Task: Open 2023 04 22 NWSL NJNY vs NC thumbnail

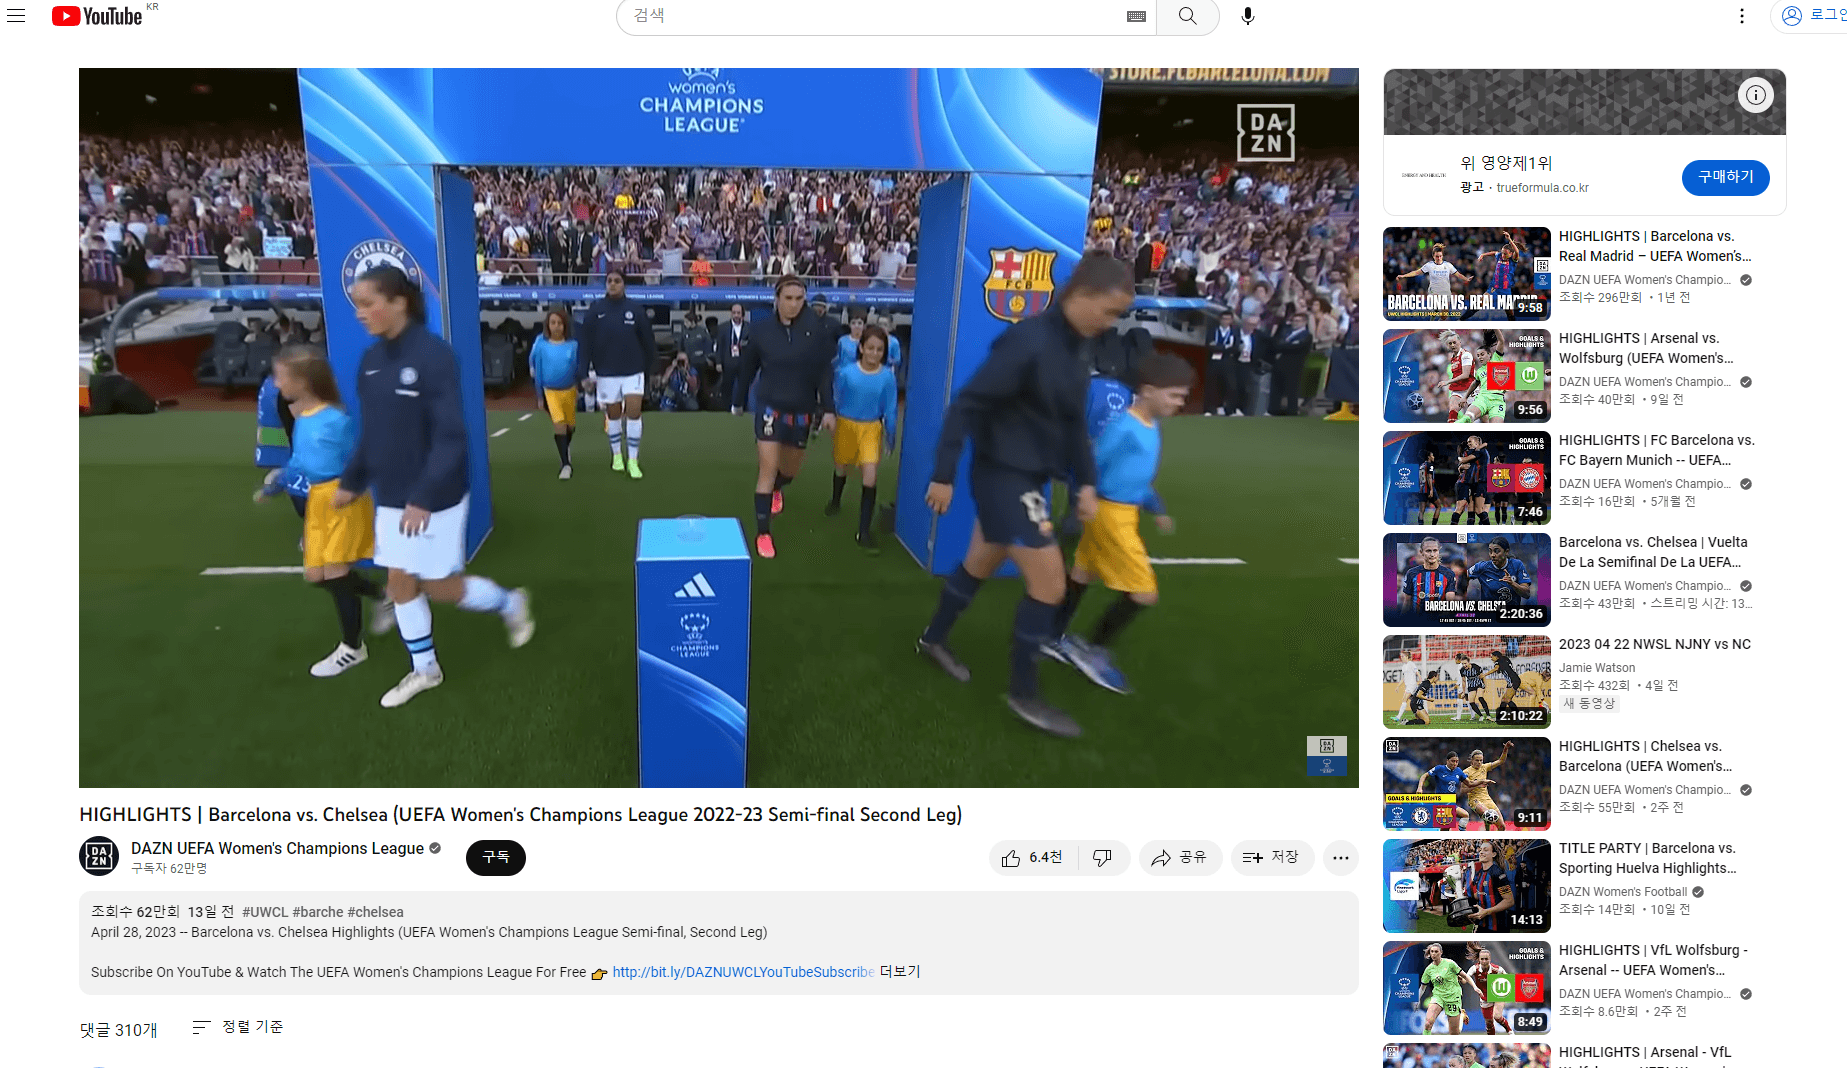Action: click(x=1467, y=682)
